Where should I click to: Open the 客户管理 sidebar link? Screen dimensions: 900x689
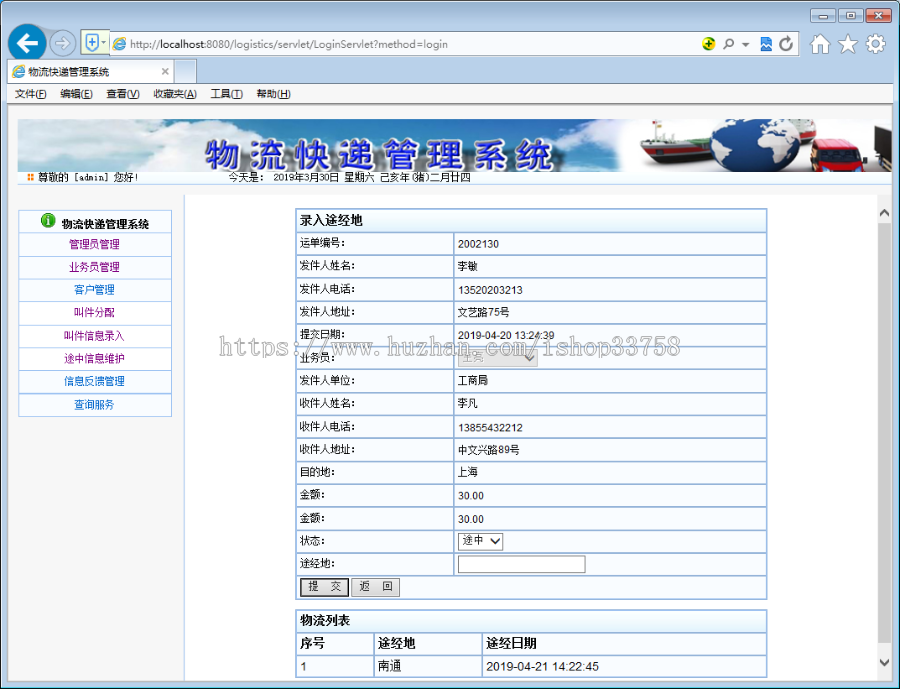pyautogui.click(x=94, y=290)
